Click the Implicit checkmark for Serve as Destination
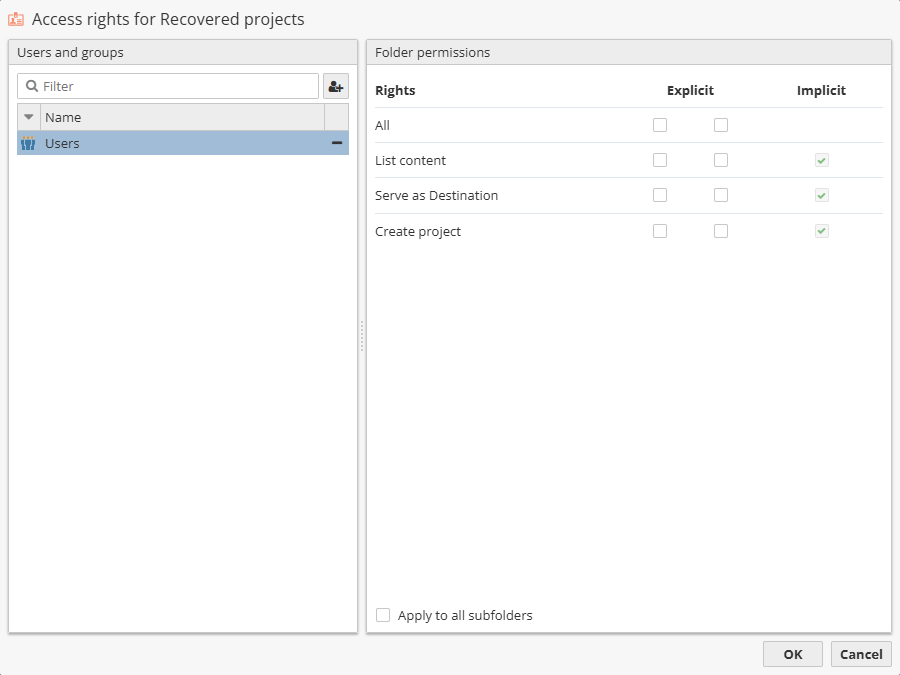Image resolution: width=900 pixels, height=675 pixels. [x=821, y=195]
